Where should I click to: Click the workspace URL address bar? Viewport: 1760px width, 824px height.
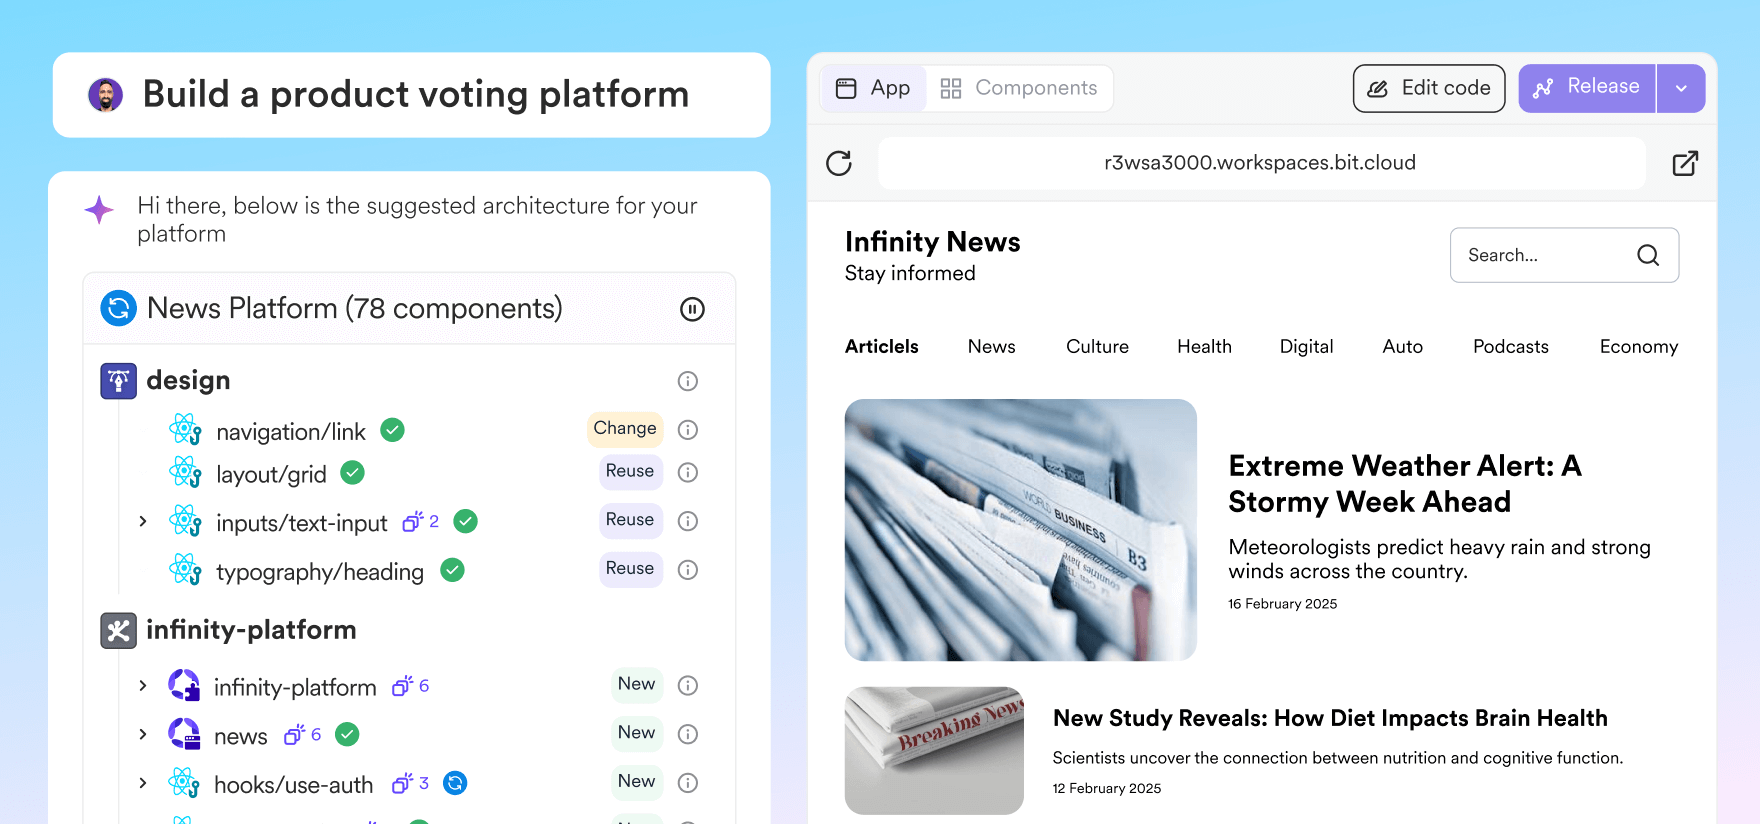pyautogui.click(x=1260, y=163)
